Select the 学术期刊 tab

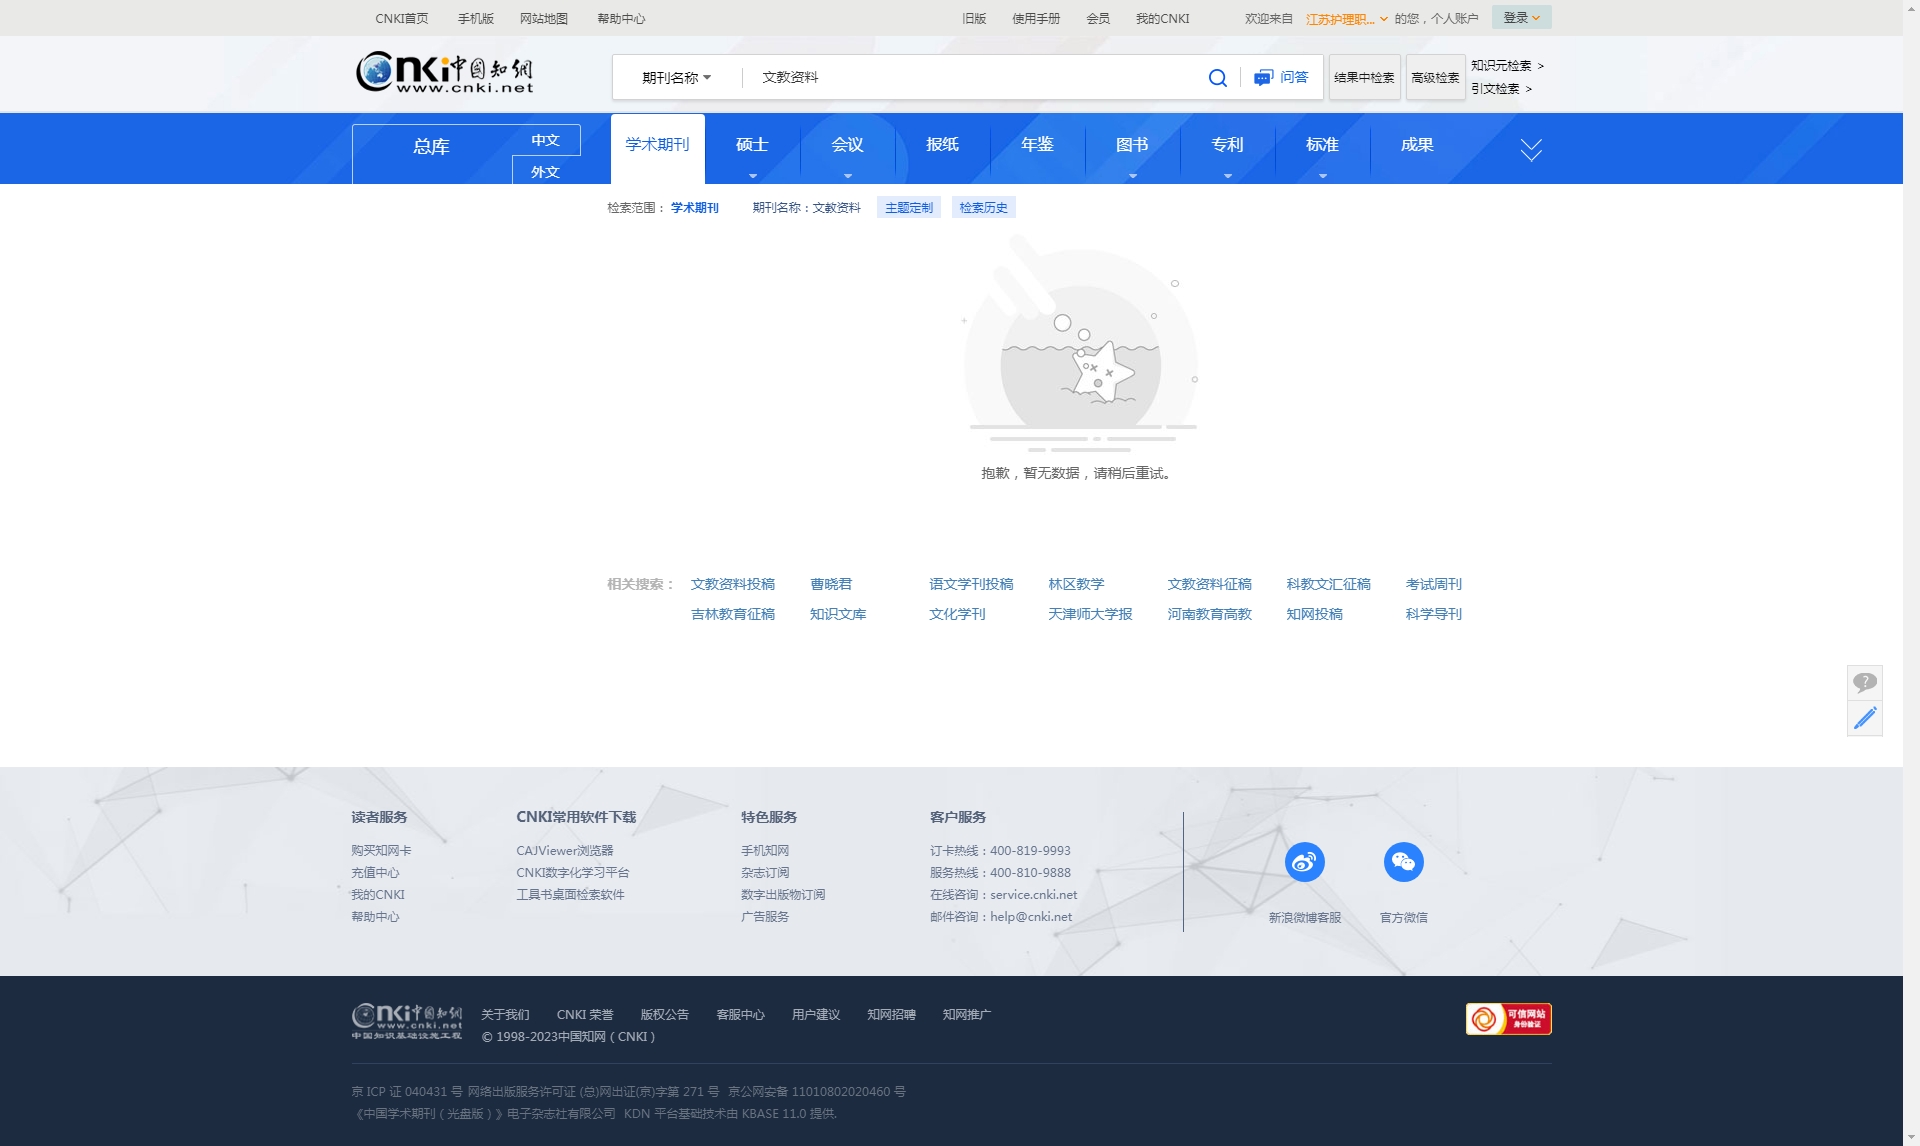pos(657,145)
